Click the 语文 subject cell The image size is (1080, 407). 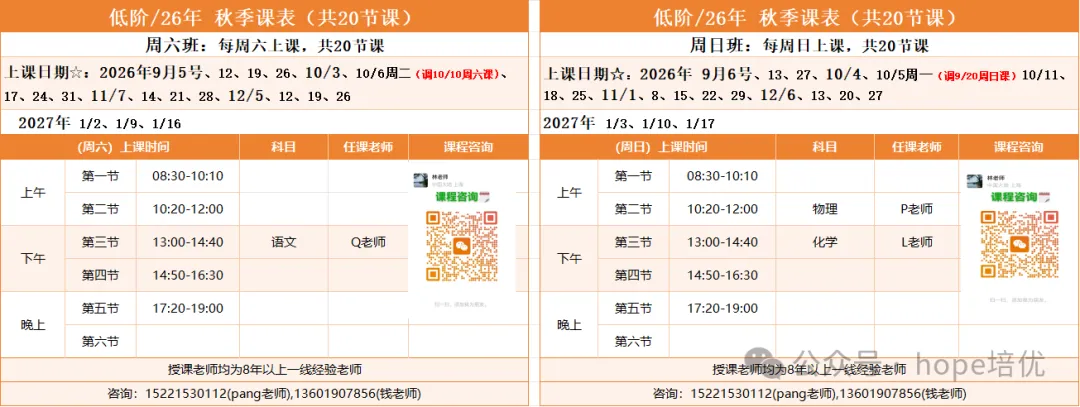point(284,242)
